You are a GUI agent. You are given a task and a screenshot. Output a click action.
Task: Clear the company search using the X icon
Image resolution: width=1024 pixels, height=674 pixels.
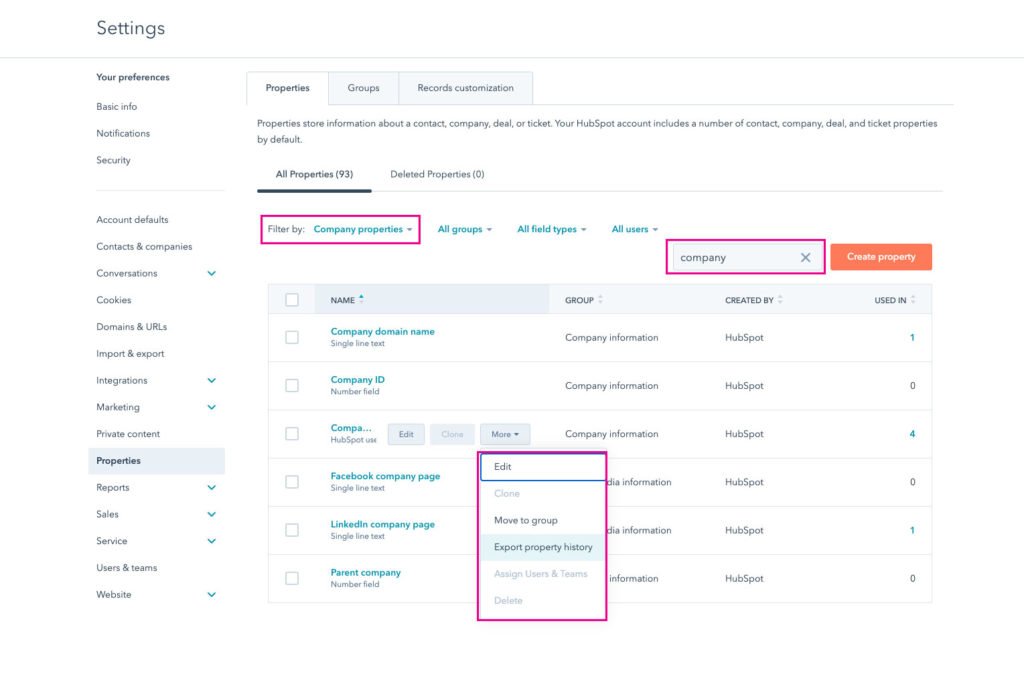coord(806,257)
